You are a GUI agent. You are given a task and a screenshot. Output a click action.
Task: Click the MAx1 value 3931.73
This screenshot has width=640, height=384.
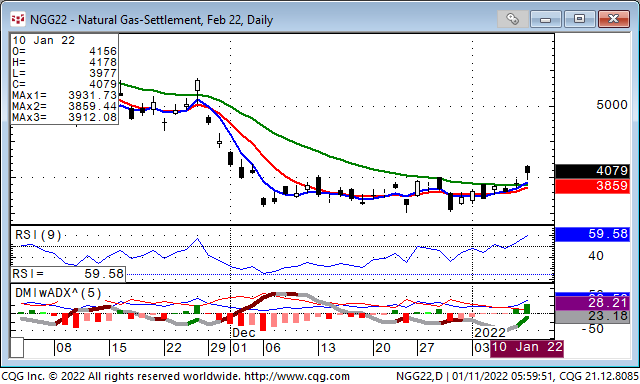pos(93,95)
